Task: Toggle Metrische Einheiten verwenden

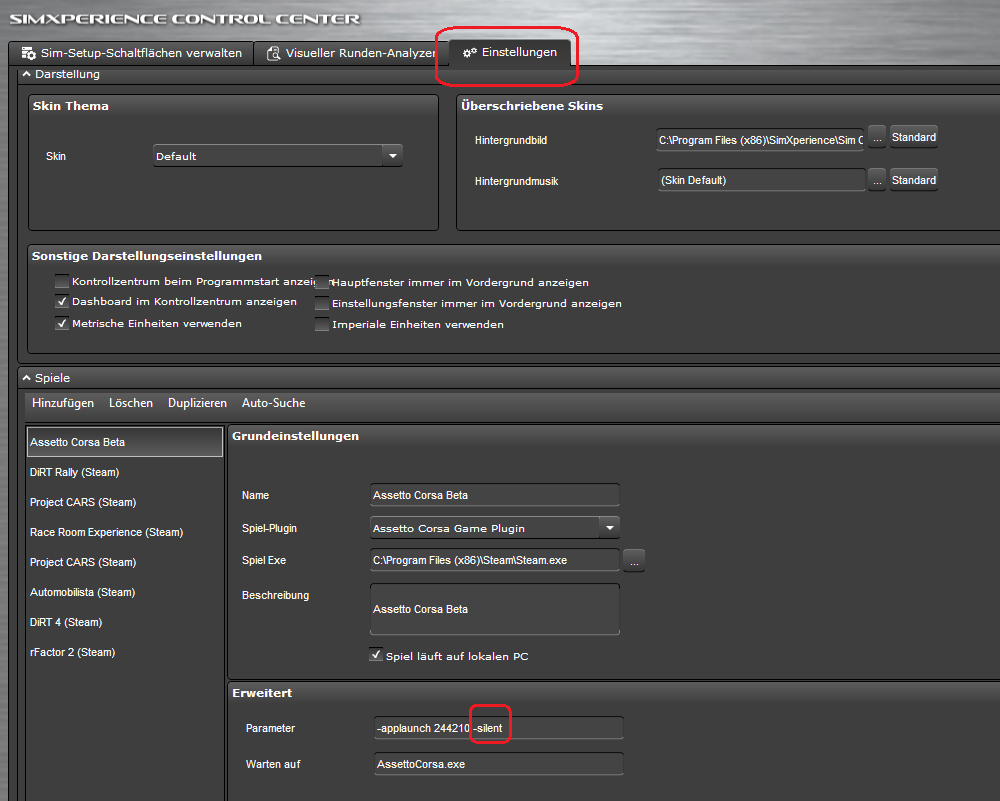Action: pyautogui.click(x=62, y=323)
